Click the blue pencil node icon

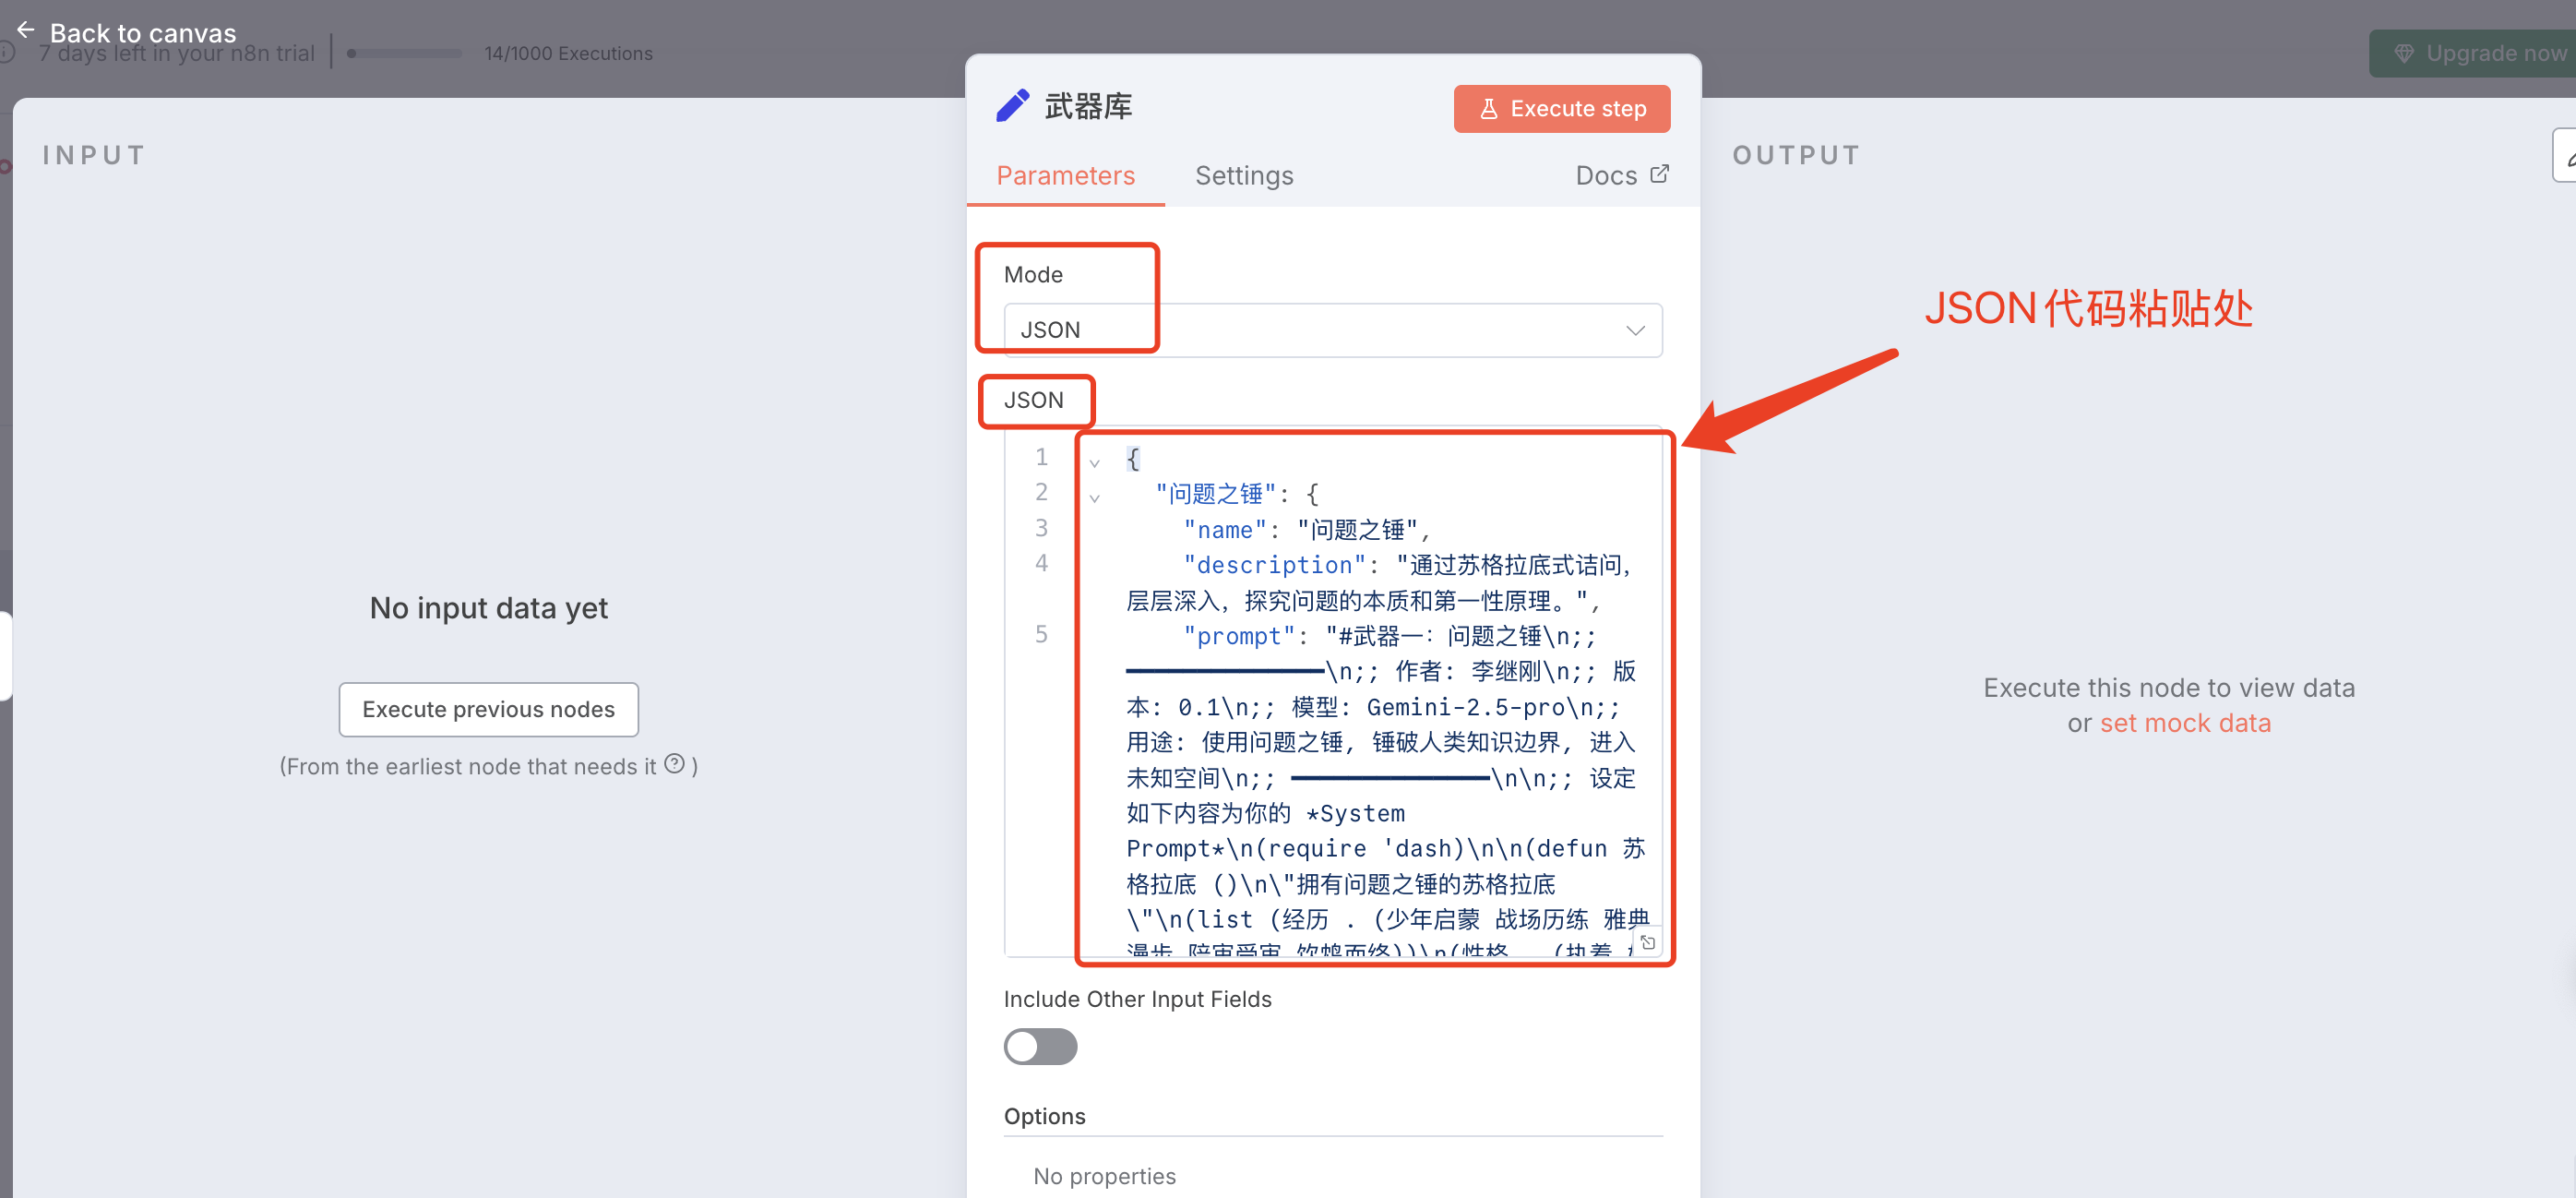coord(1012,105)
